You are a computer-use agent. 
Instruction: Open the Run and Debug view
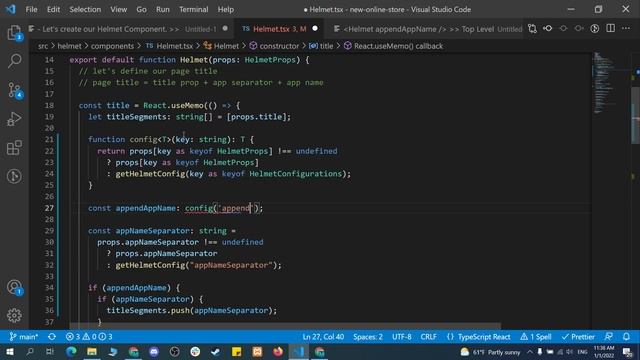coord(14,119)
